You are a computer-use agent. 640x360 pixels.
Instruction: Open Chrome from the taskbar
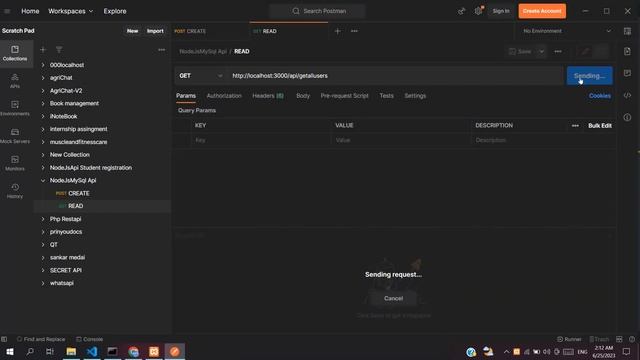click(x=133, y=351)
